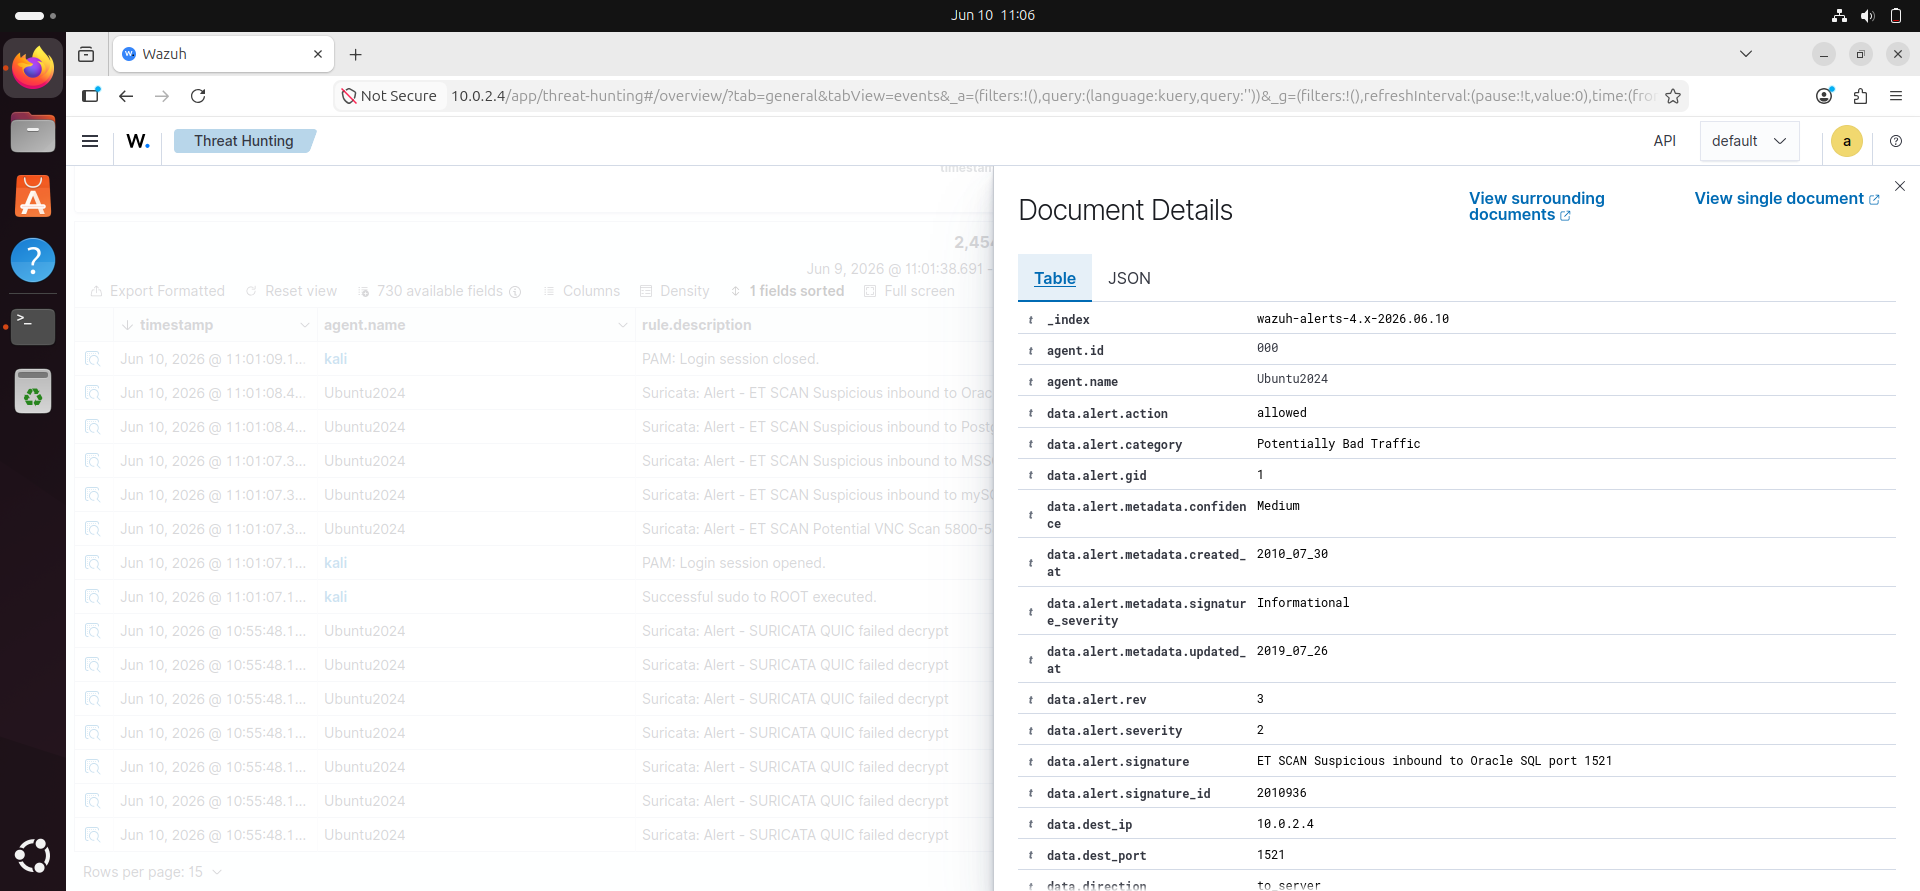Viewport: 1920px width, 891px height.
Task: Click the Potentially Bad Traffic value
Action: [1338, 444]
